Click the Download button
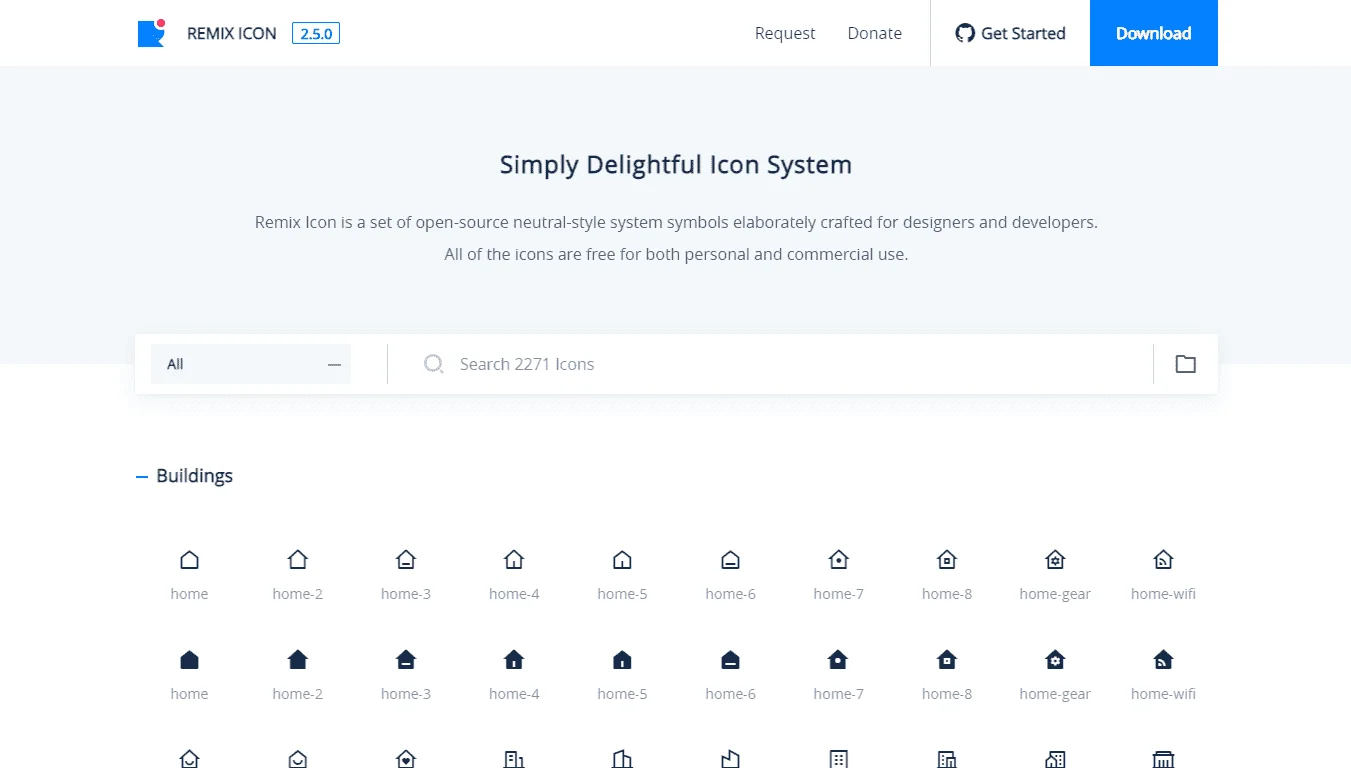1351x768 pixels. click(x=1154, y=33)
